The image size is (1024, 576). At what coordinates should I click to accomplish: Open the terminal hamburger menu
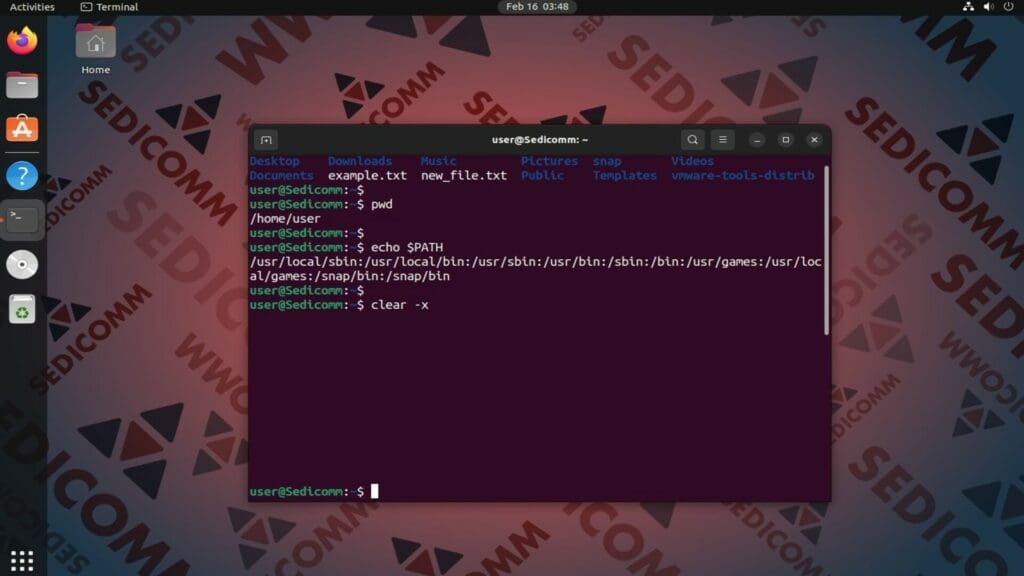pyautogui.click(x=722, y=140)
